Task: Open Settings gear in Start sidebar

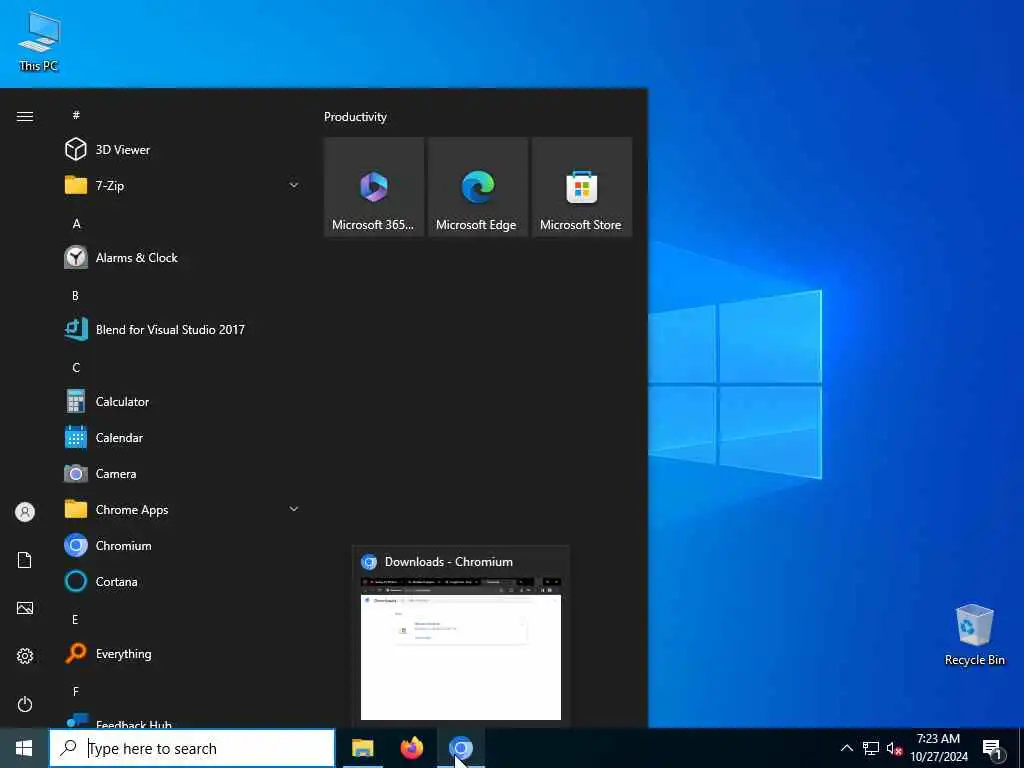Action: (25, 656)
